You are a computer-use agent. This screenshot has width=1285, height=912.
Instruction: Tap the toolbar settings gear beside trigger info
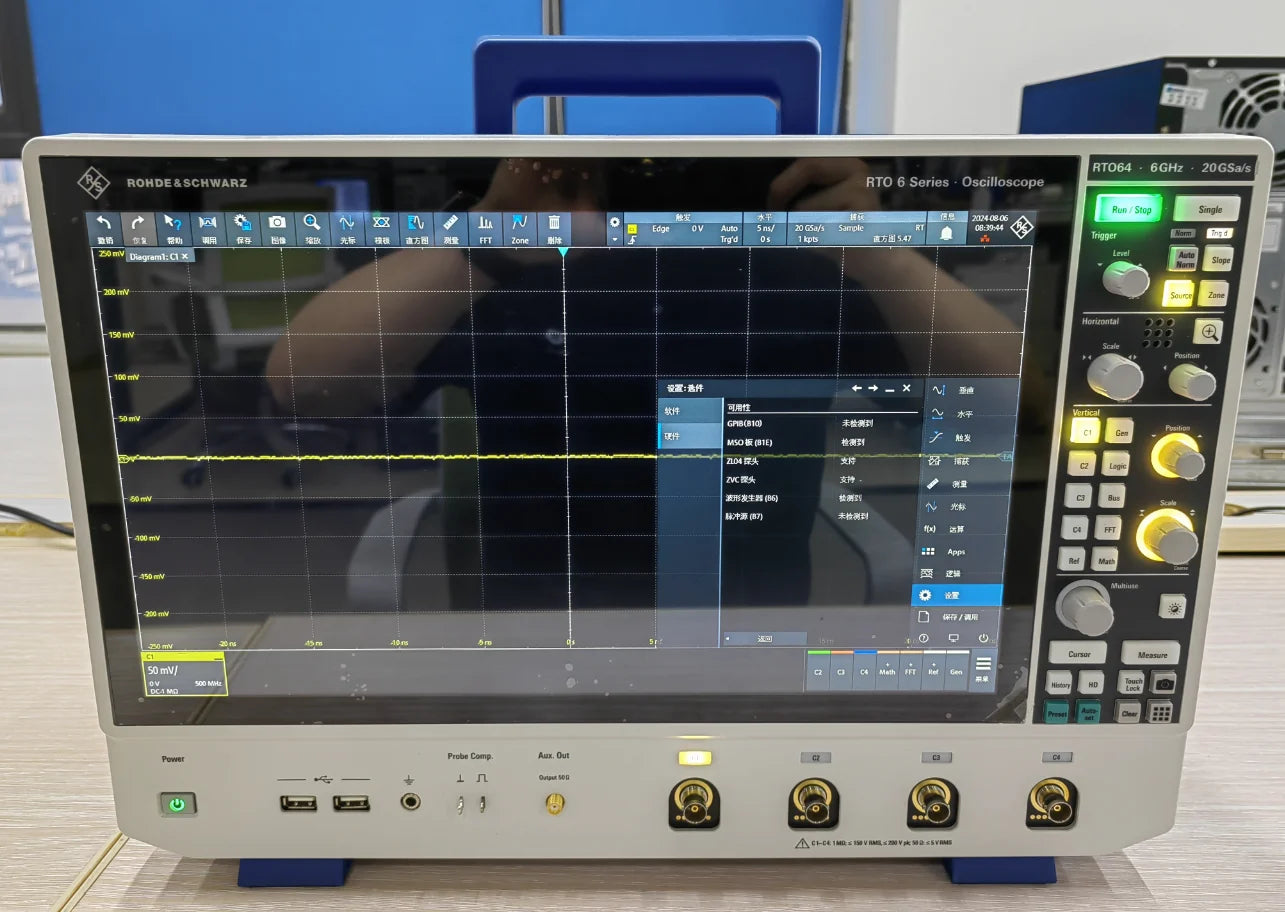(614, 222)
